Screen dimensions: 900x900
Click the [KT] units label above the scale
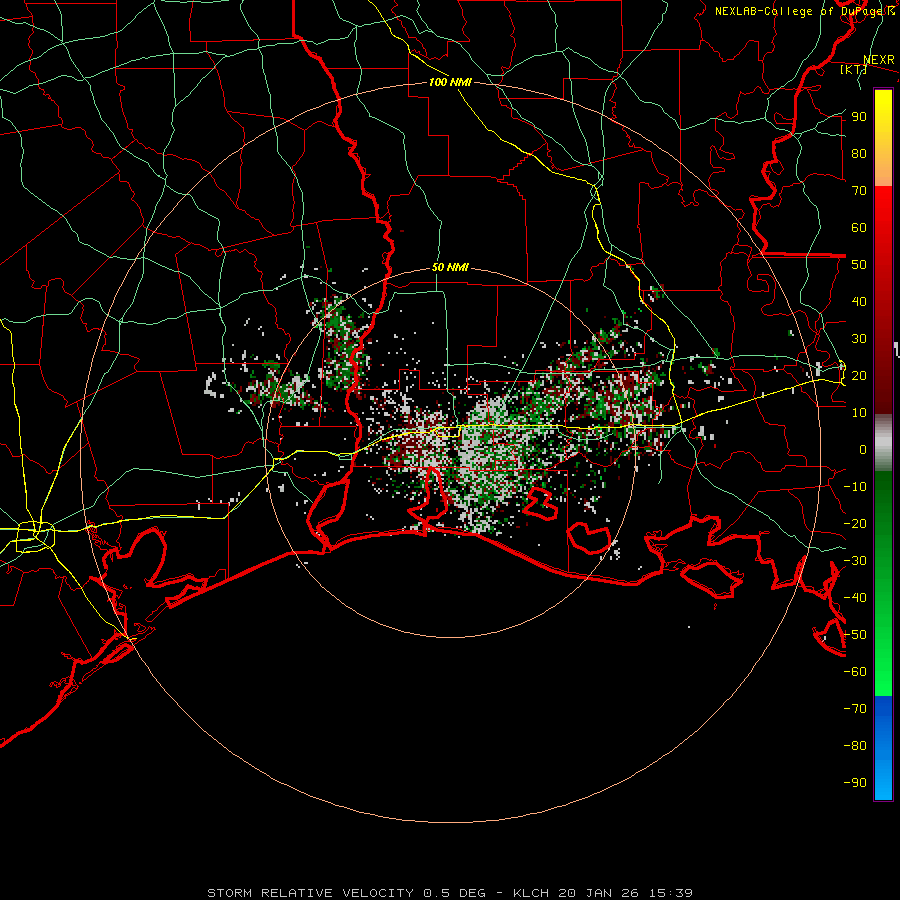pos(853,69)
